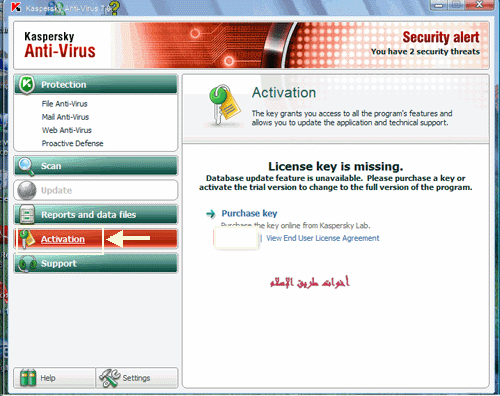The height and width of the screenshot is (396, 500).
Task: Open Reports and data files
Action: 96,214
